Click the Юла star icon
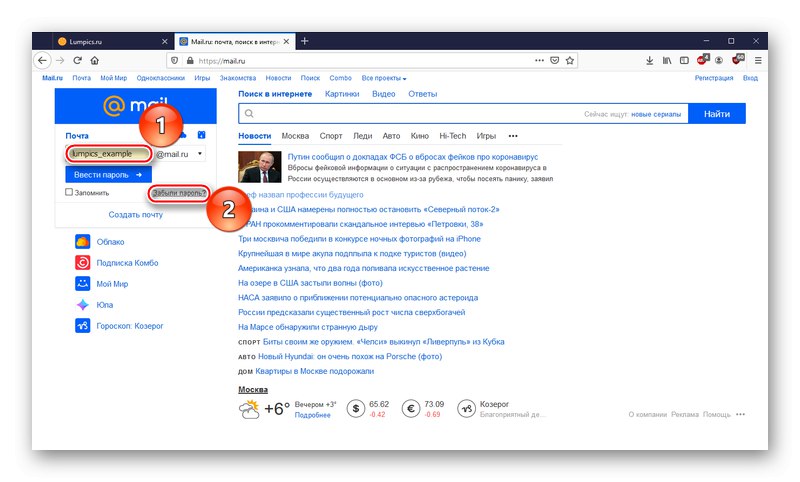This screenshot has width=800, height=482. 83,305
